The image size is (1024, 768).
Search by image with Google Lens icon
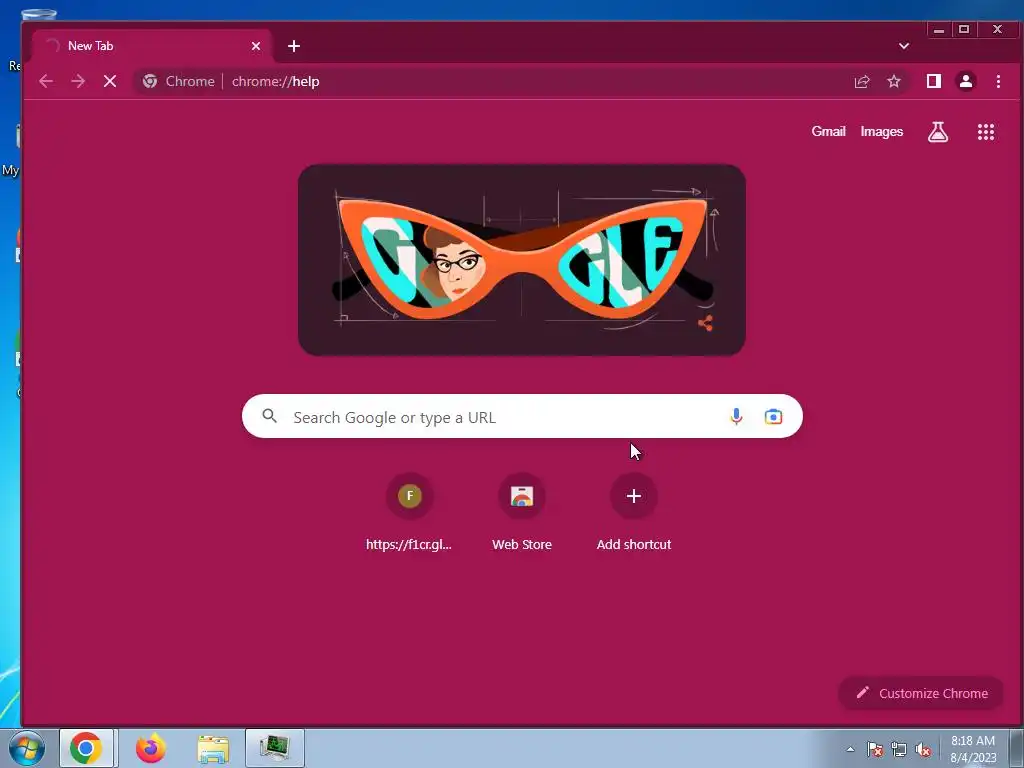click(773, 417)
